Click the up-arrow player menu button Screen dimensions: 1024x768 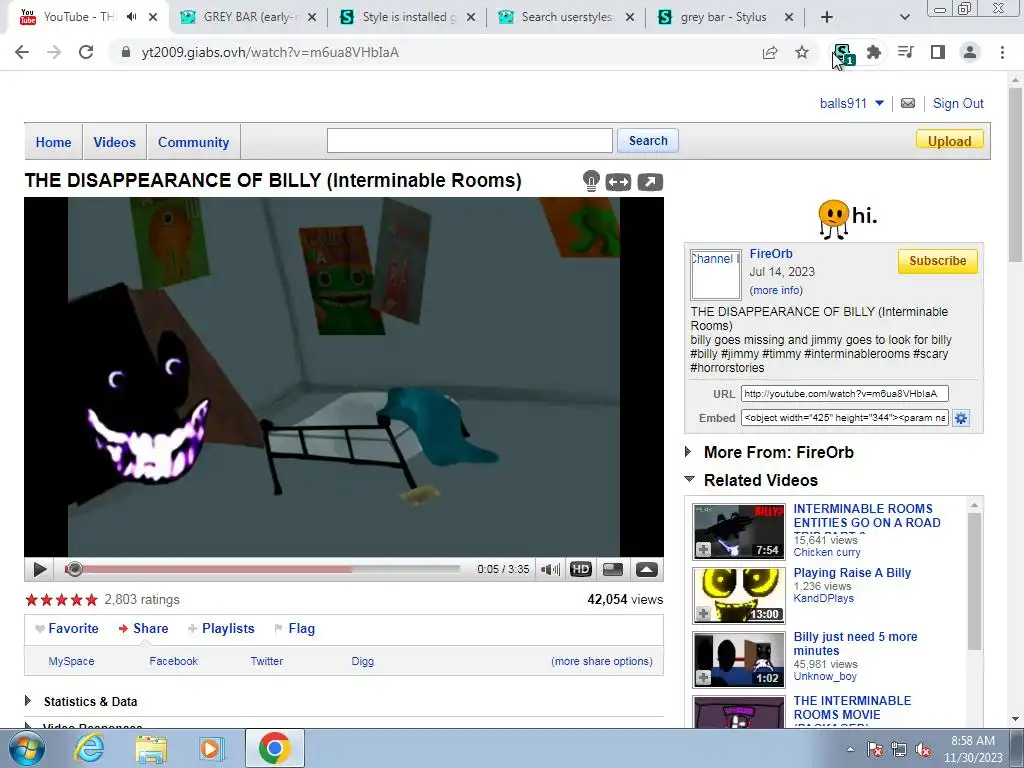pos(647,569)
